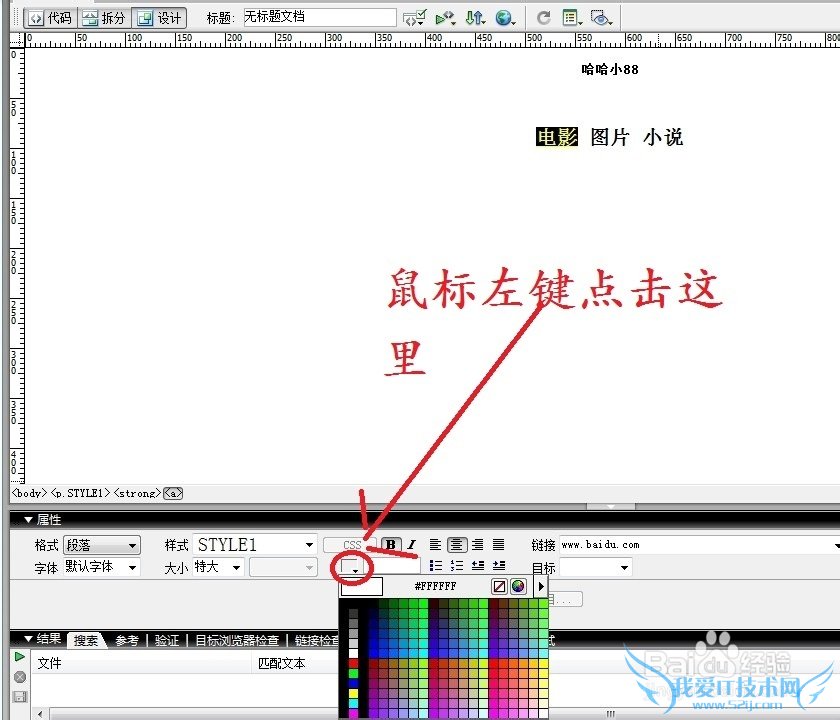Image resolution: width=840 pixels, height=720 pixels.
Task: Open the browser check errors icon menu
Action: (415, 18)
